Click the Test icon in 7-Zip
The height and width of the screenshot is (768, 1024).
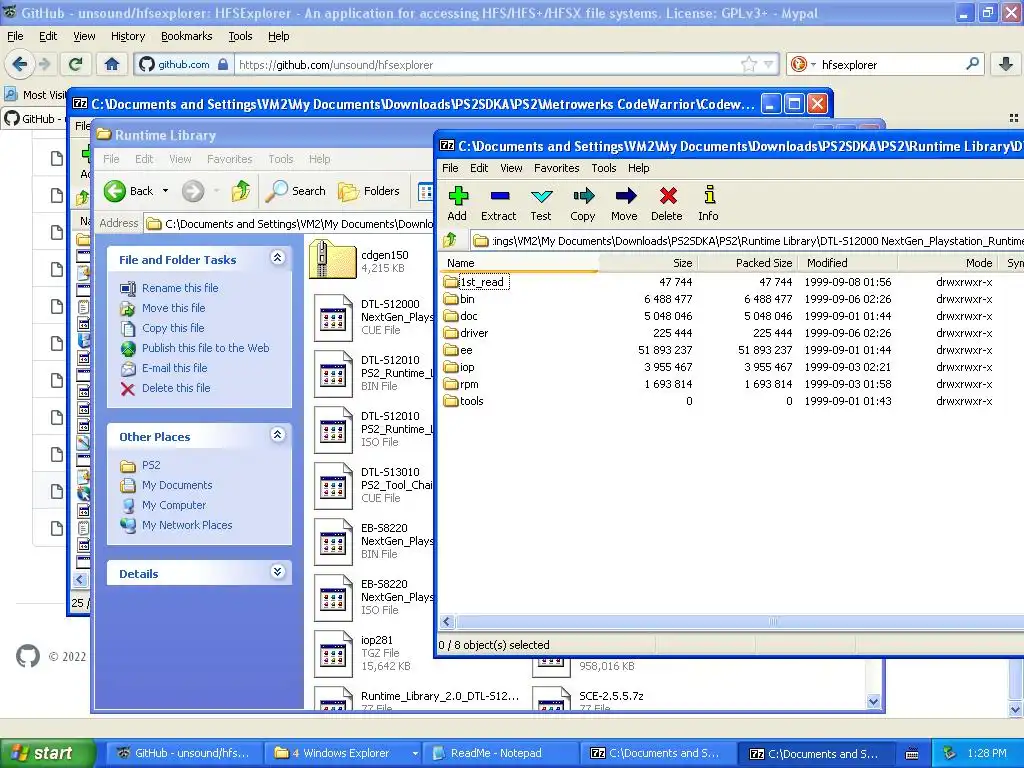click(x=541, y=203)
